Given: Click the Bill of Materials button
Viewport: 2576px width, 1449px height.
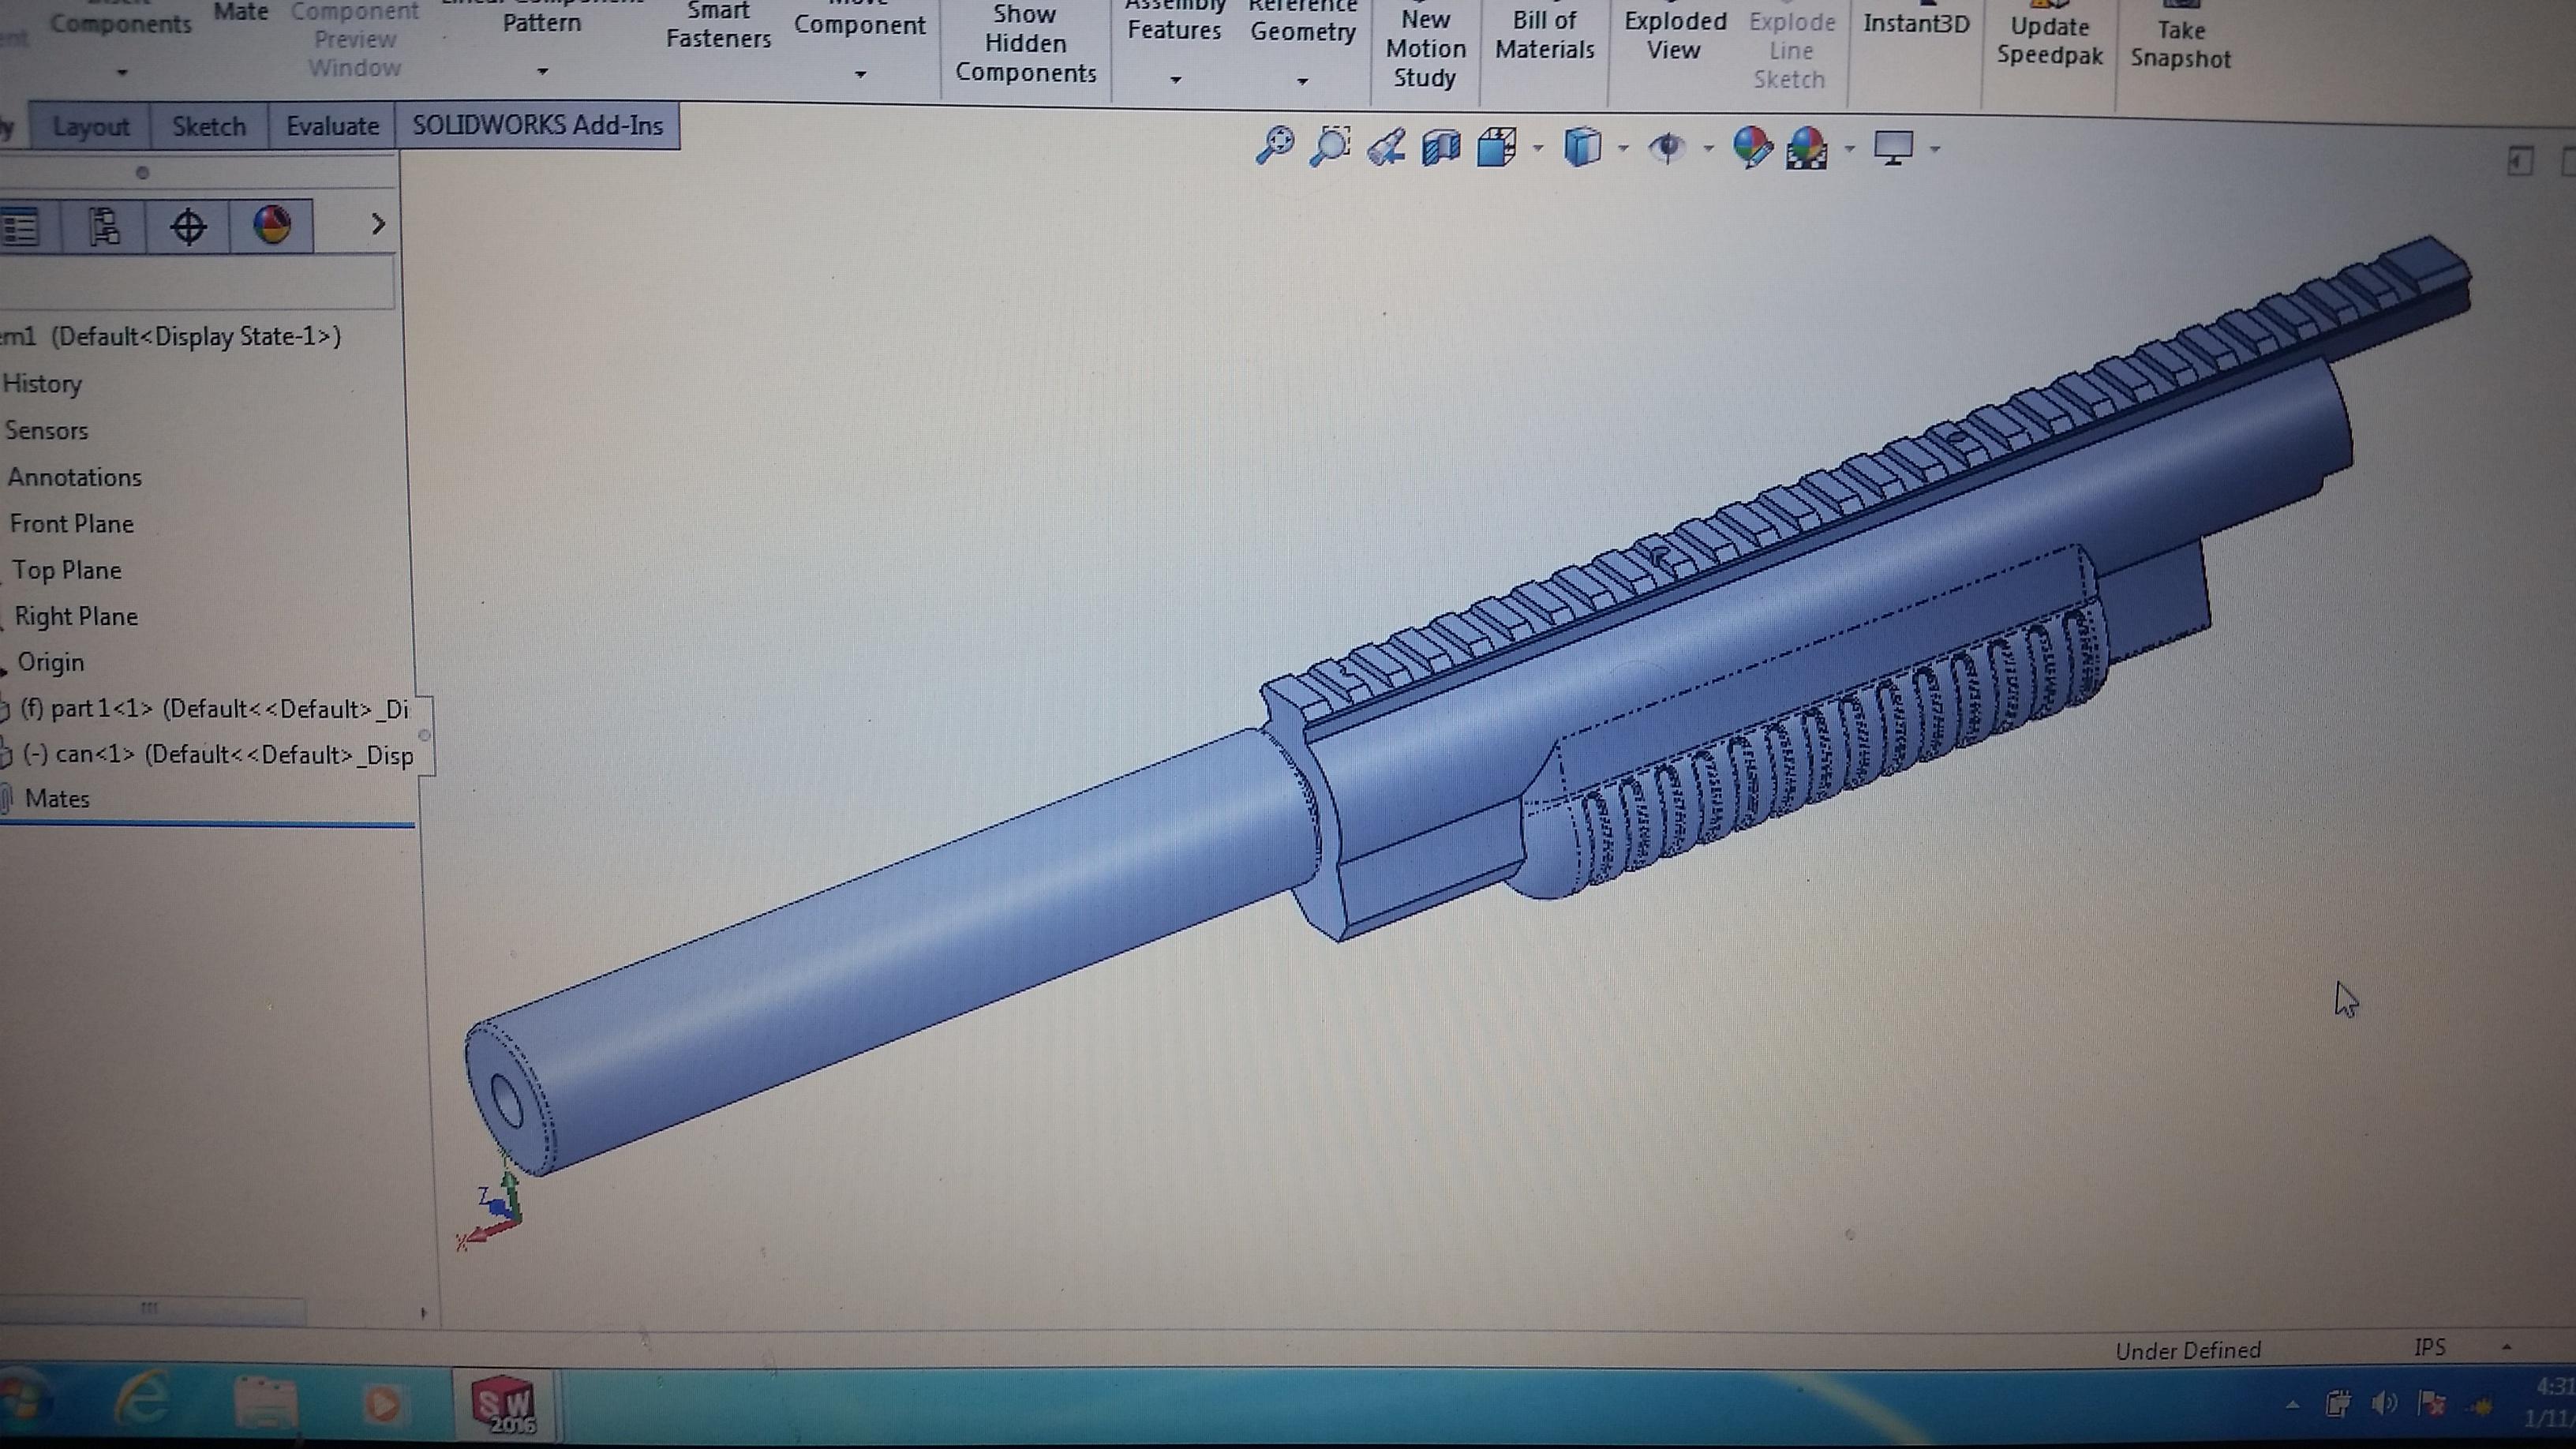Looking at the screenshot, I should click(x=1544, y=35).
